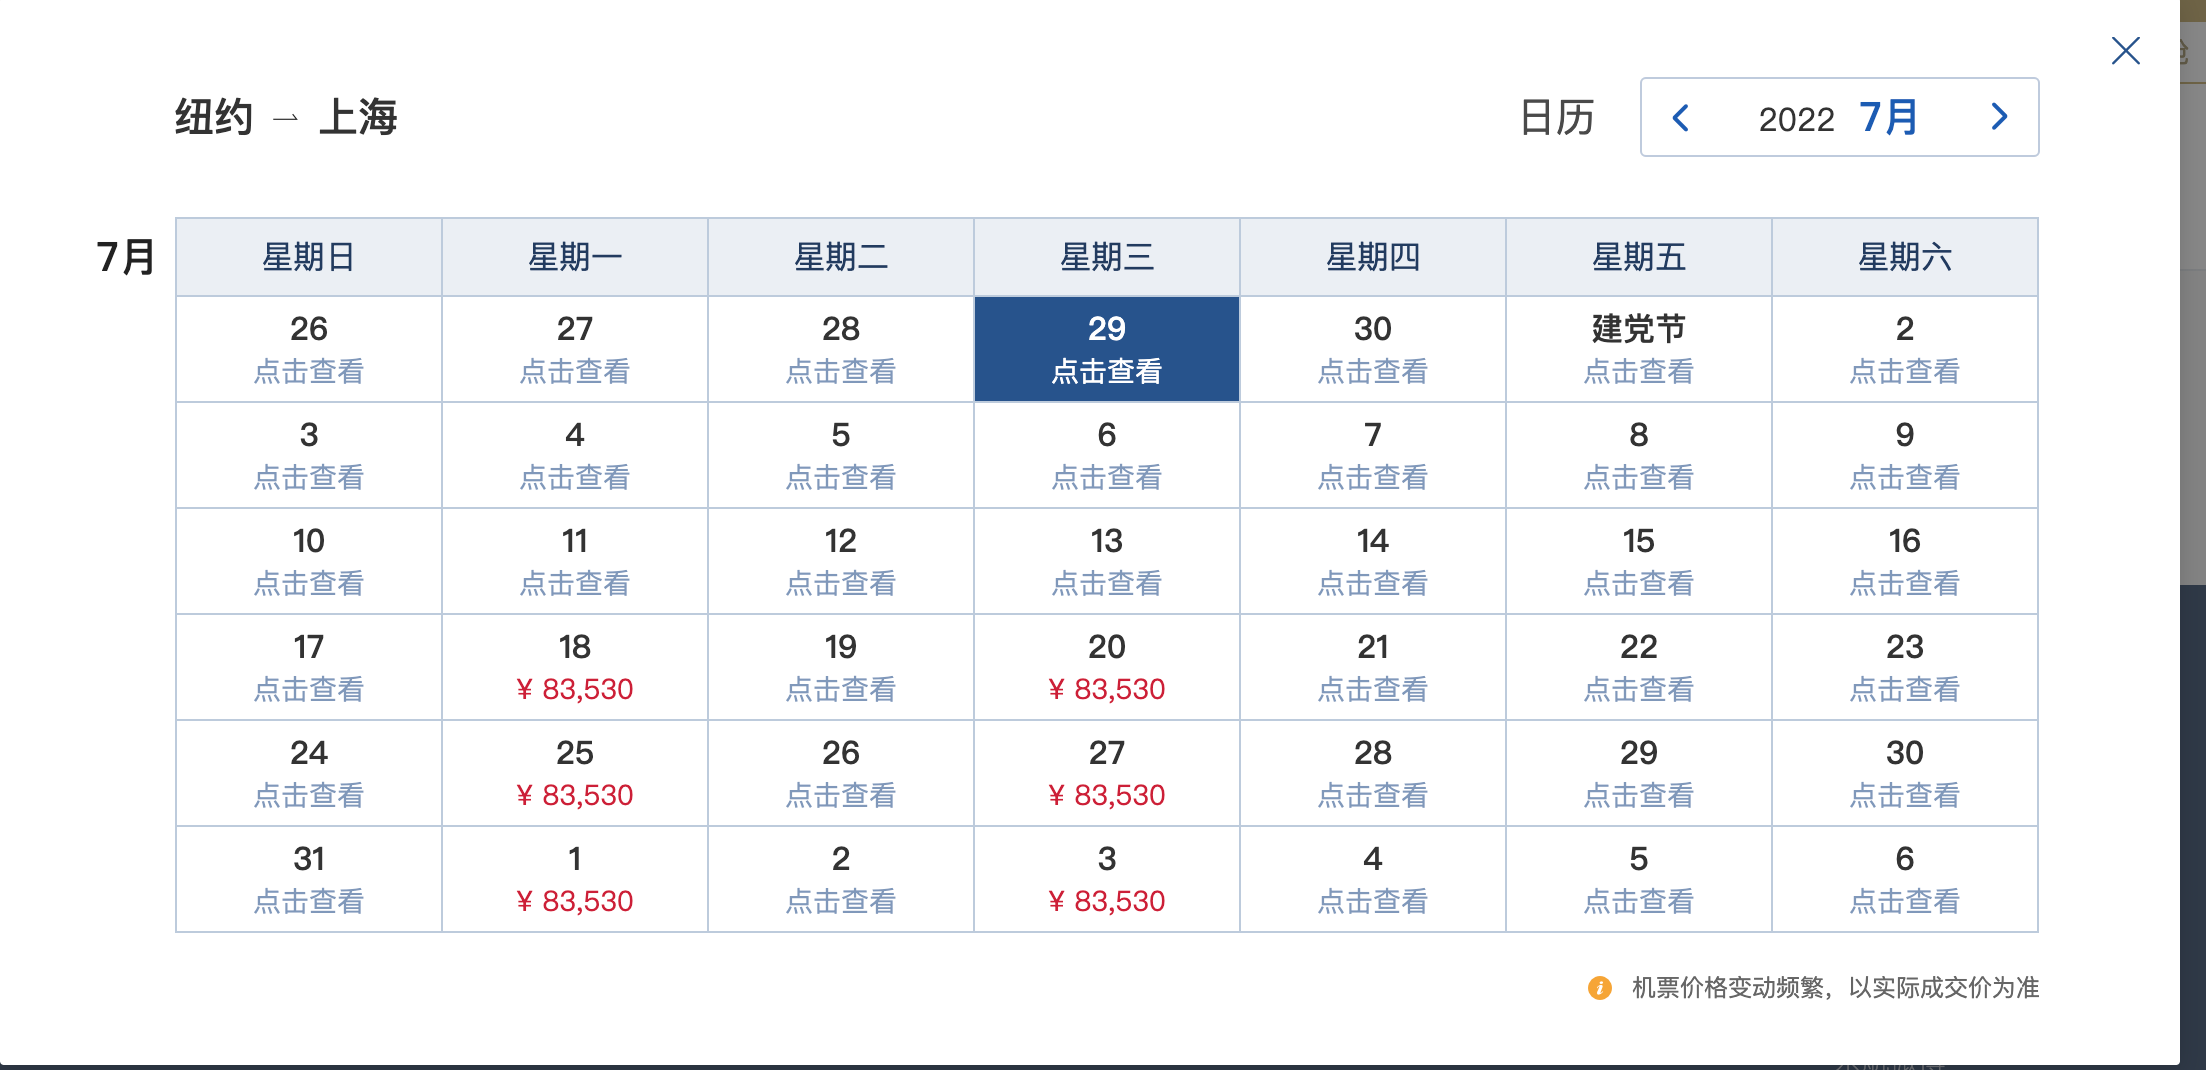Viewport: 2206px width, 1070px height.
Task: Select the 建党节 holiday date cell
Action: click(x=1639, y=349)
